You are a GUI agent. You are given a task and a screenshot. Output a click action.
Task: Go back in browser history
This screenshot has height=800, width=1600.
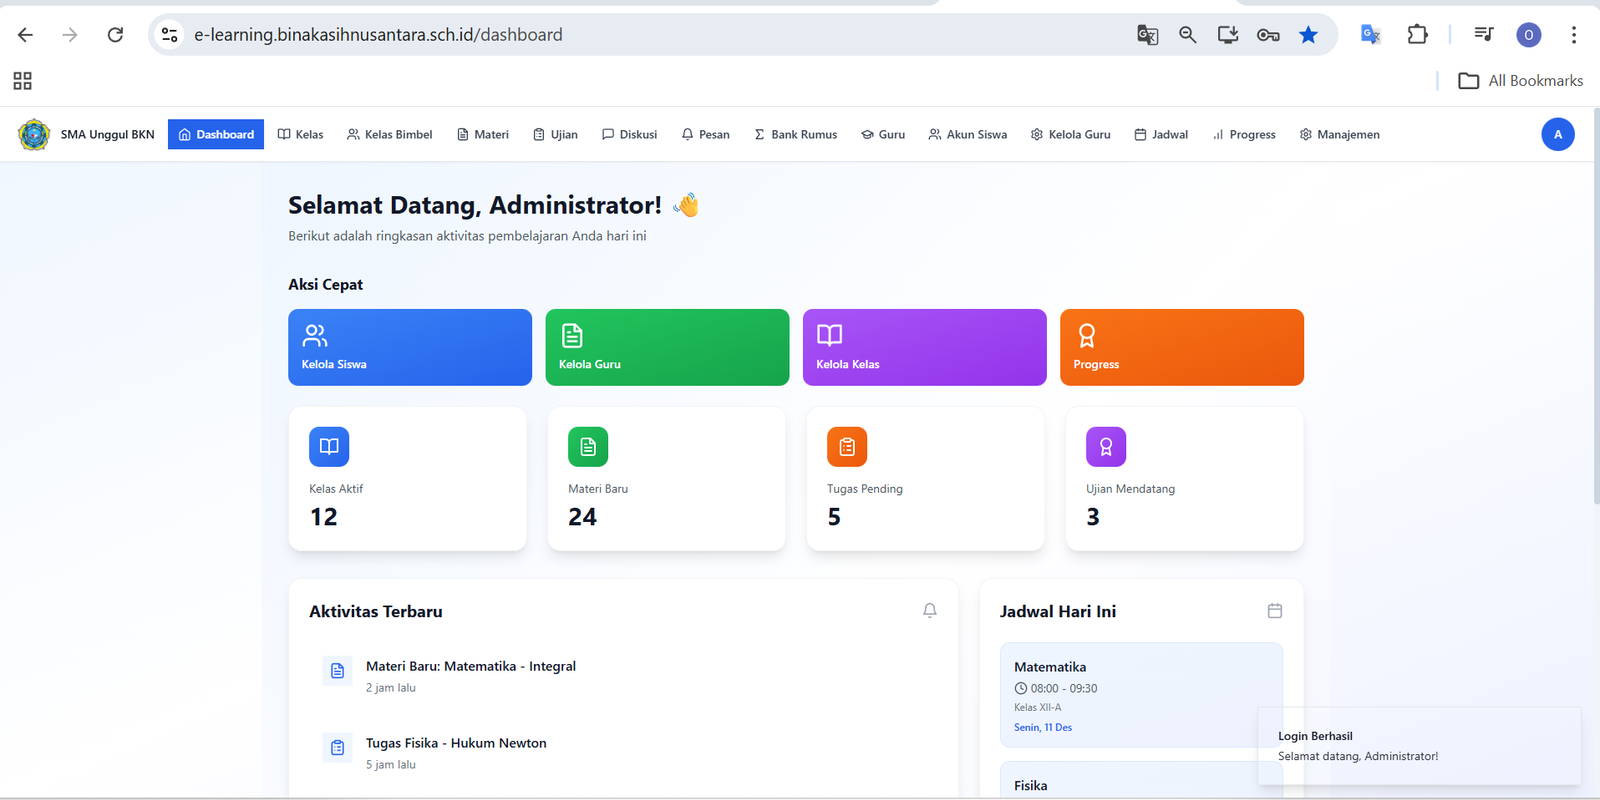(x=26, y=35)
